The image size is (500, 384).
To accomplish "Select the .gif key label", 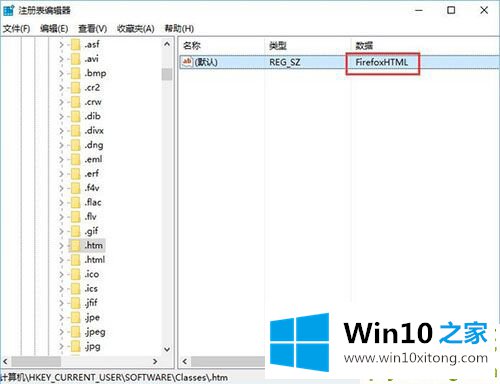I will point(91,231).
